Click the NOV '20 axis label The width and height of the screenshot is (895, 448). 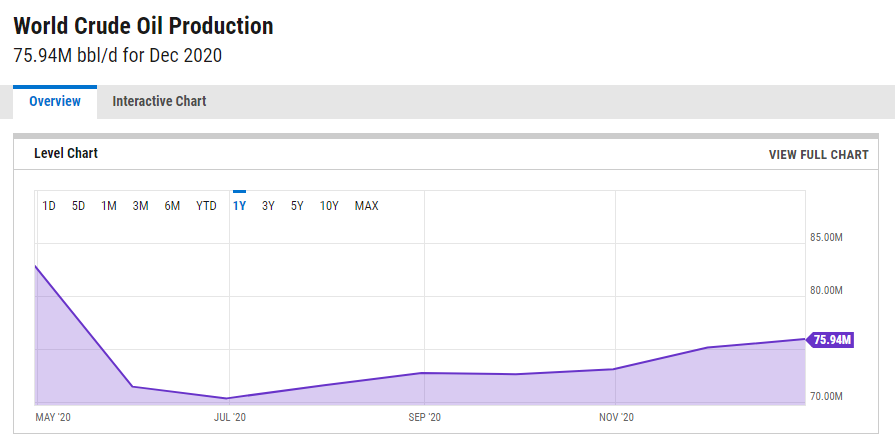coord(615,417)
